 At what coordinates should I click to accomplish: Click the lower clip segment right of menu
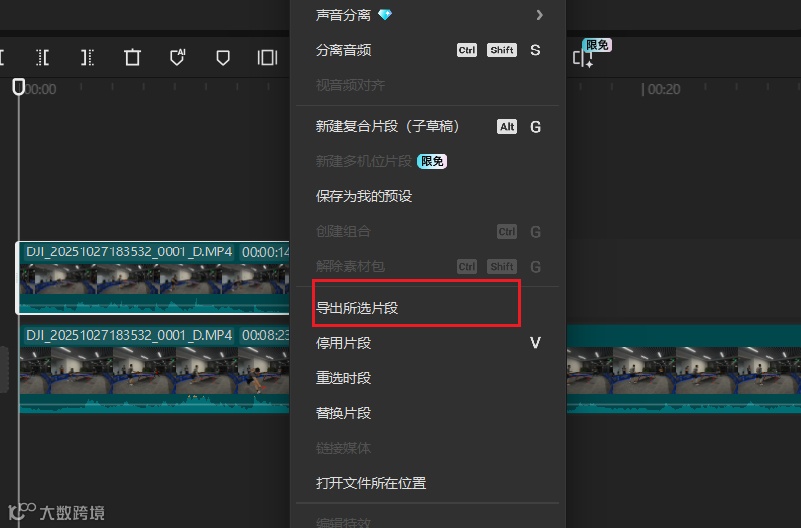pyautogui.click(x=684, y=369)
